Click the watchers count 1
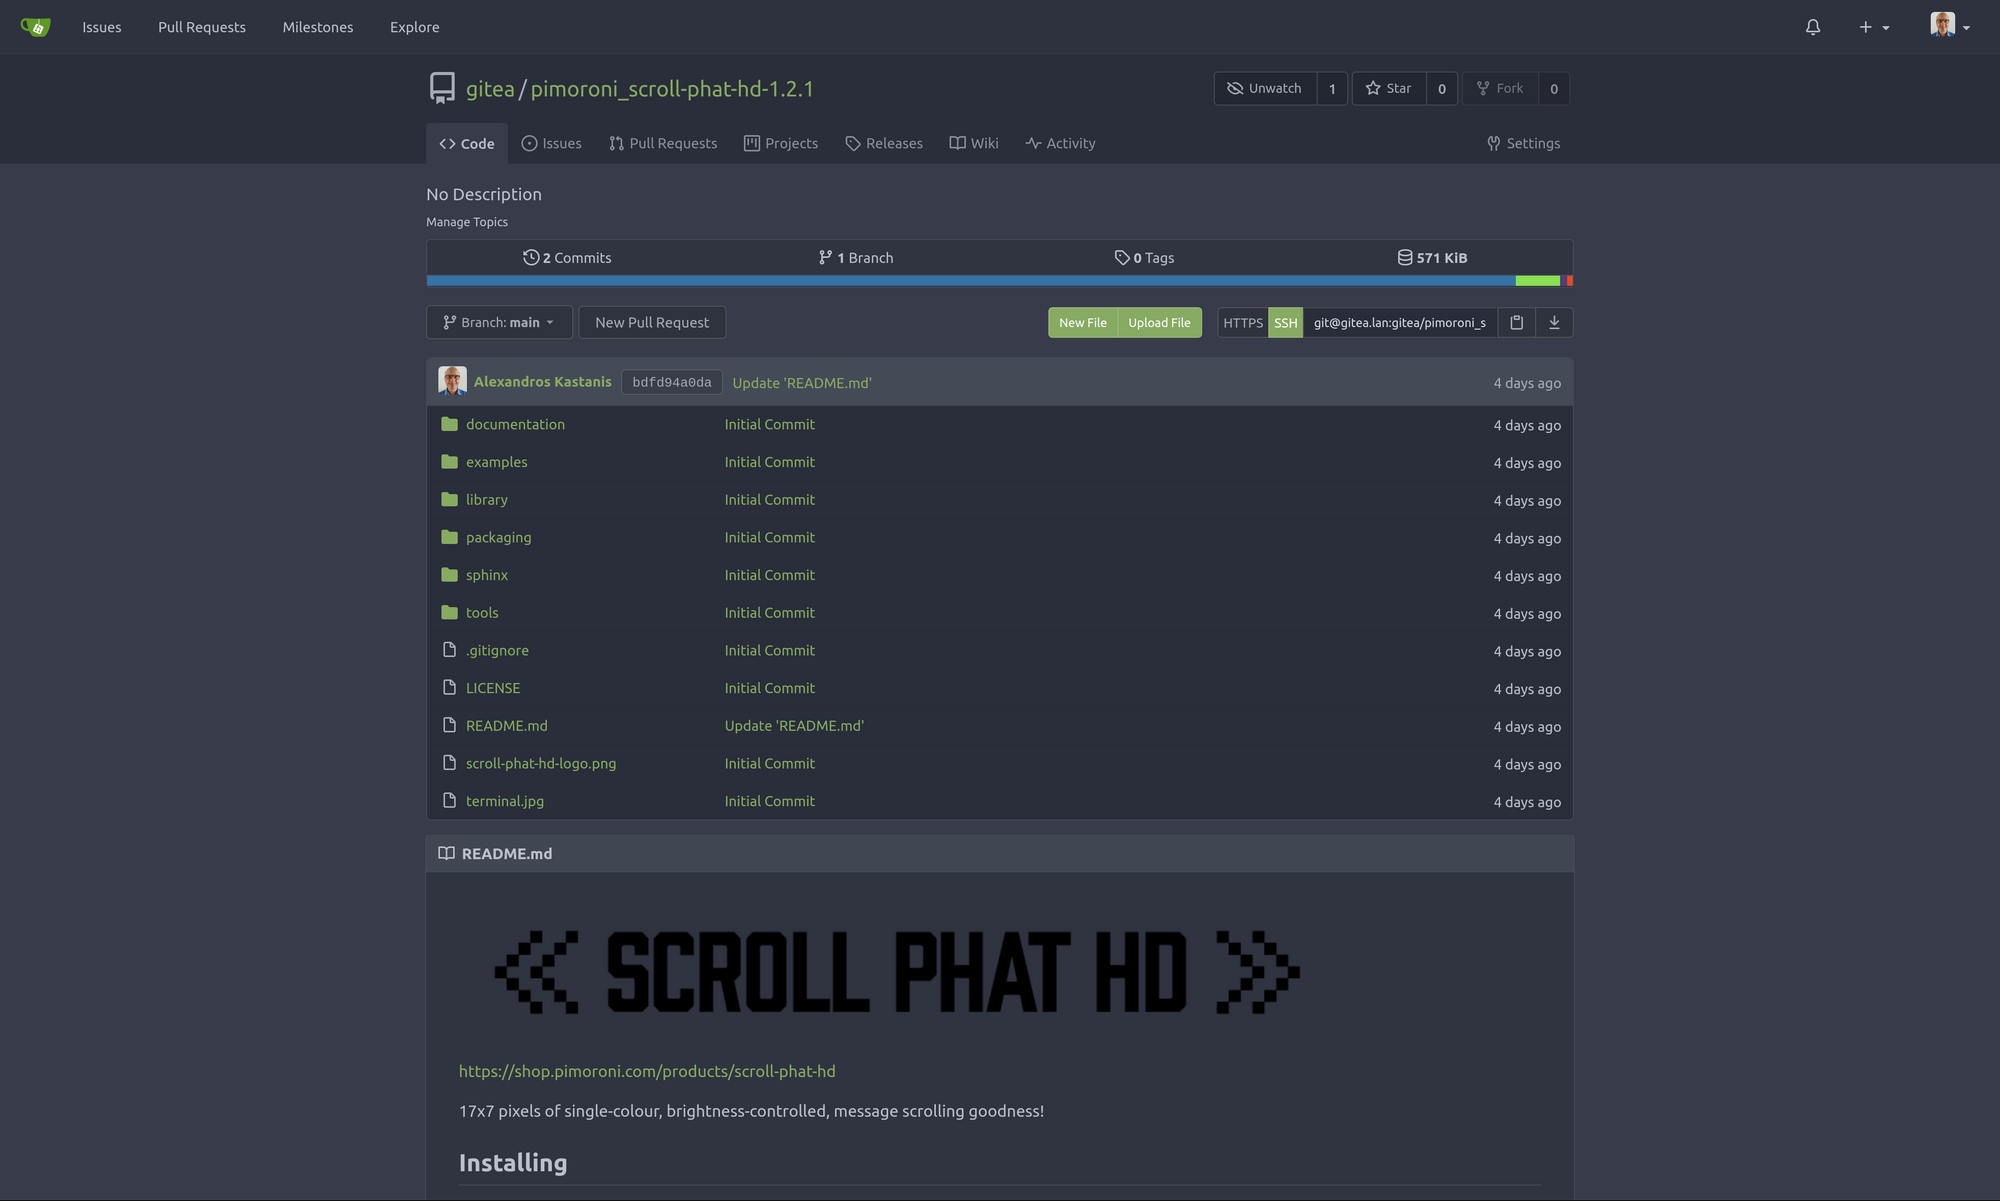 (1332, 88)
